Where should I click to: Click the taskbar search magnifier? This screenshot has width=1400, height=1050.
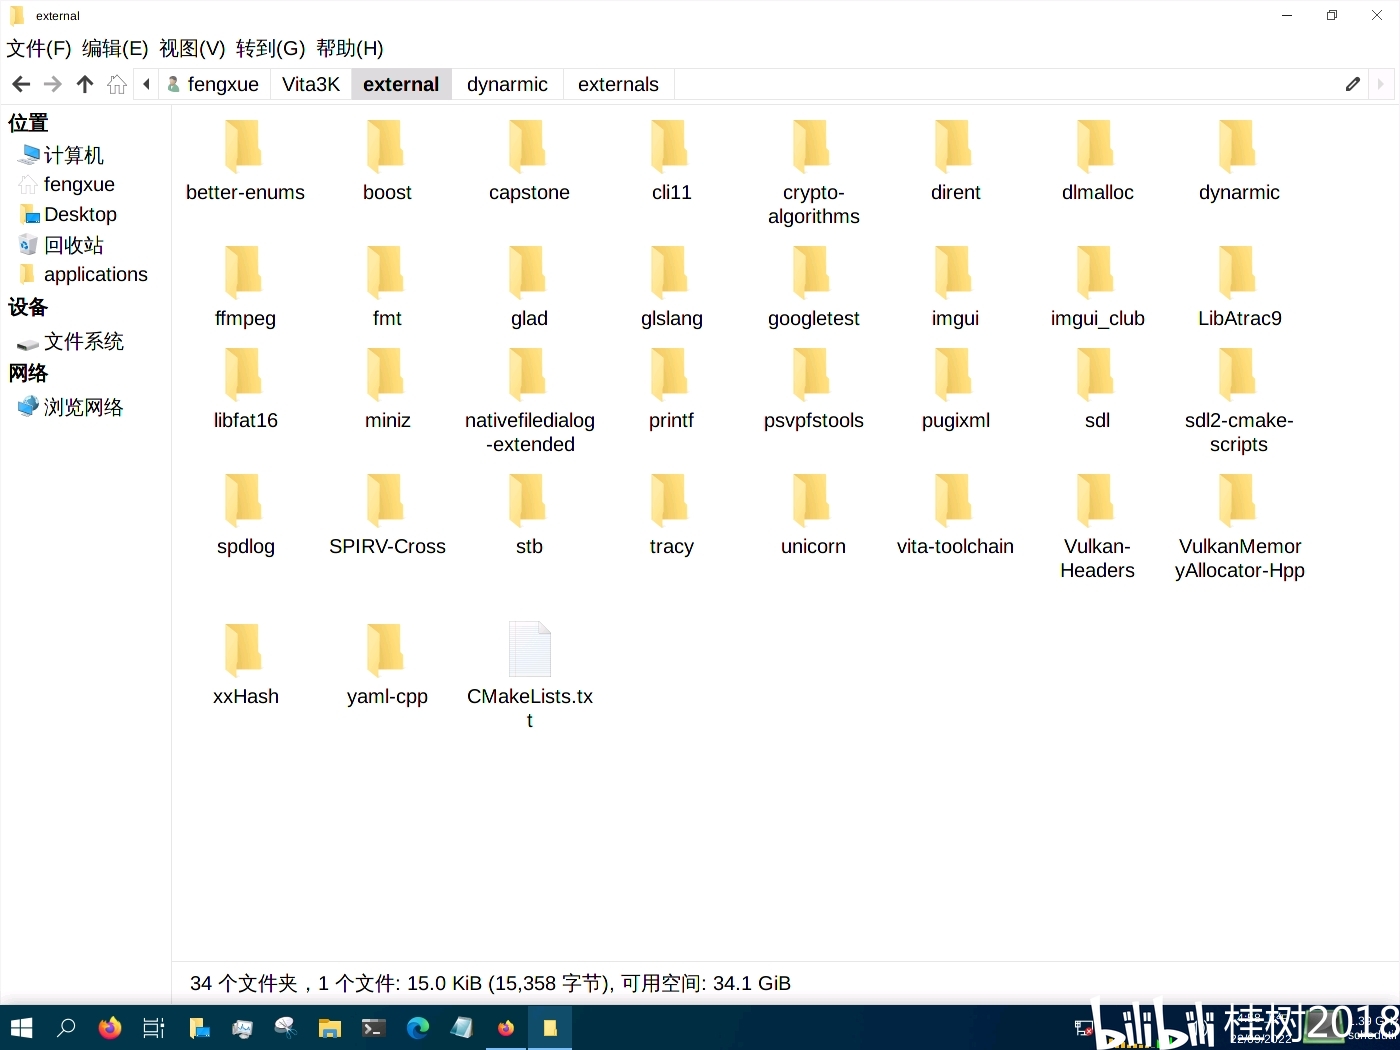(66, 1028)
